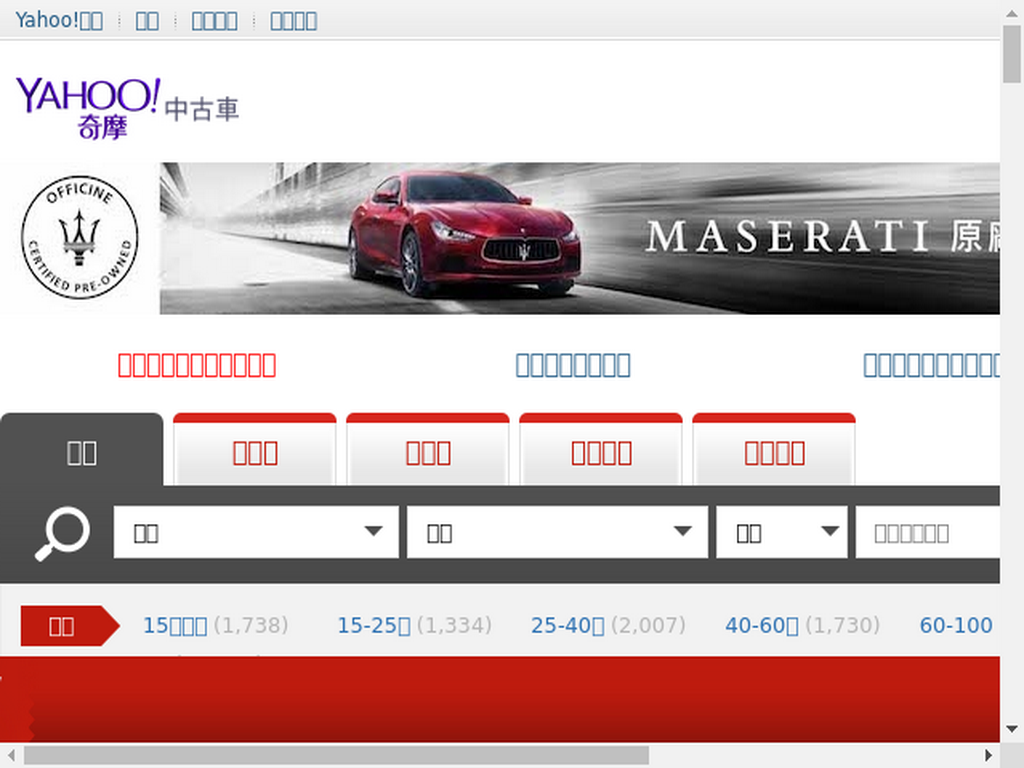Click the vertical scrollbar thumb
1024x768 pixels.
pyautogui.click(x=1012, y=54)
